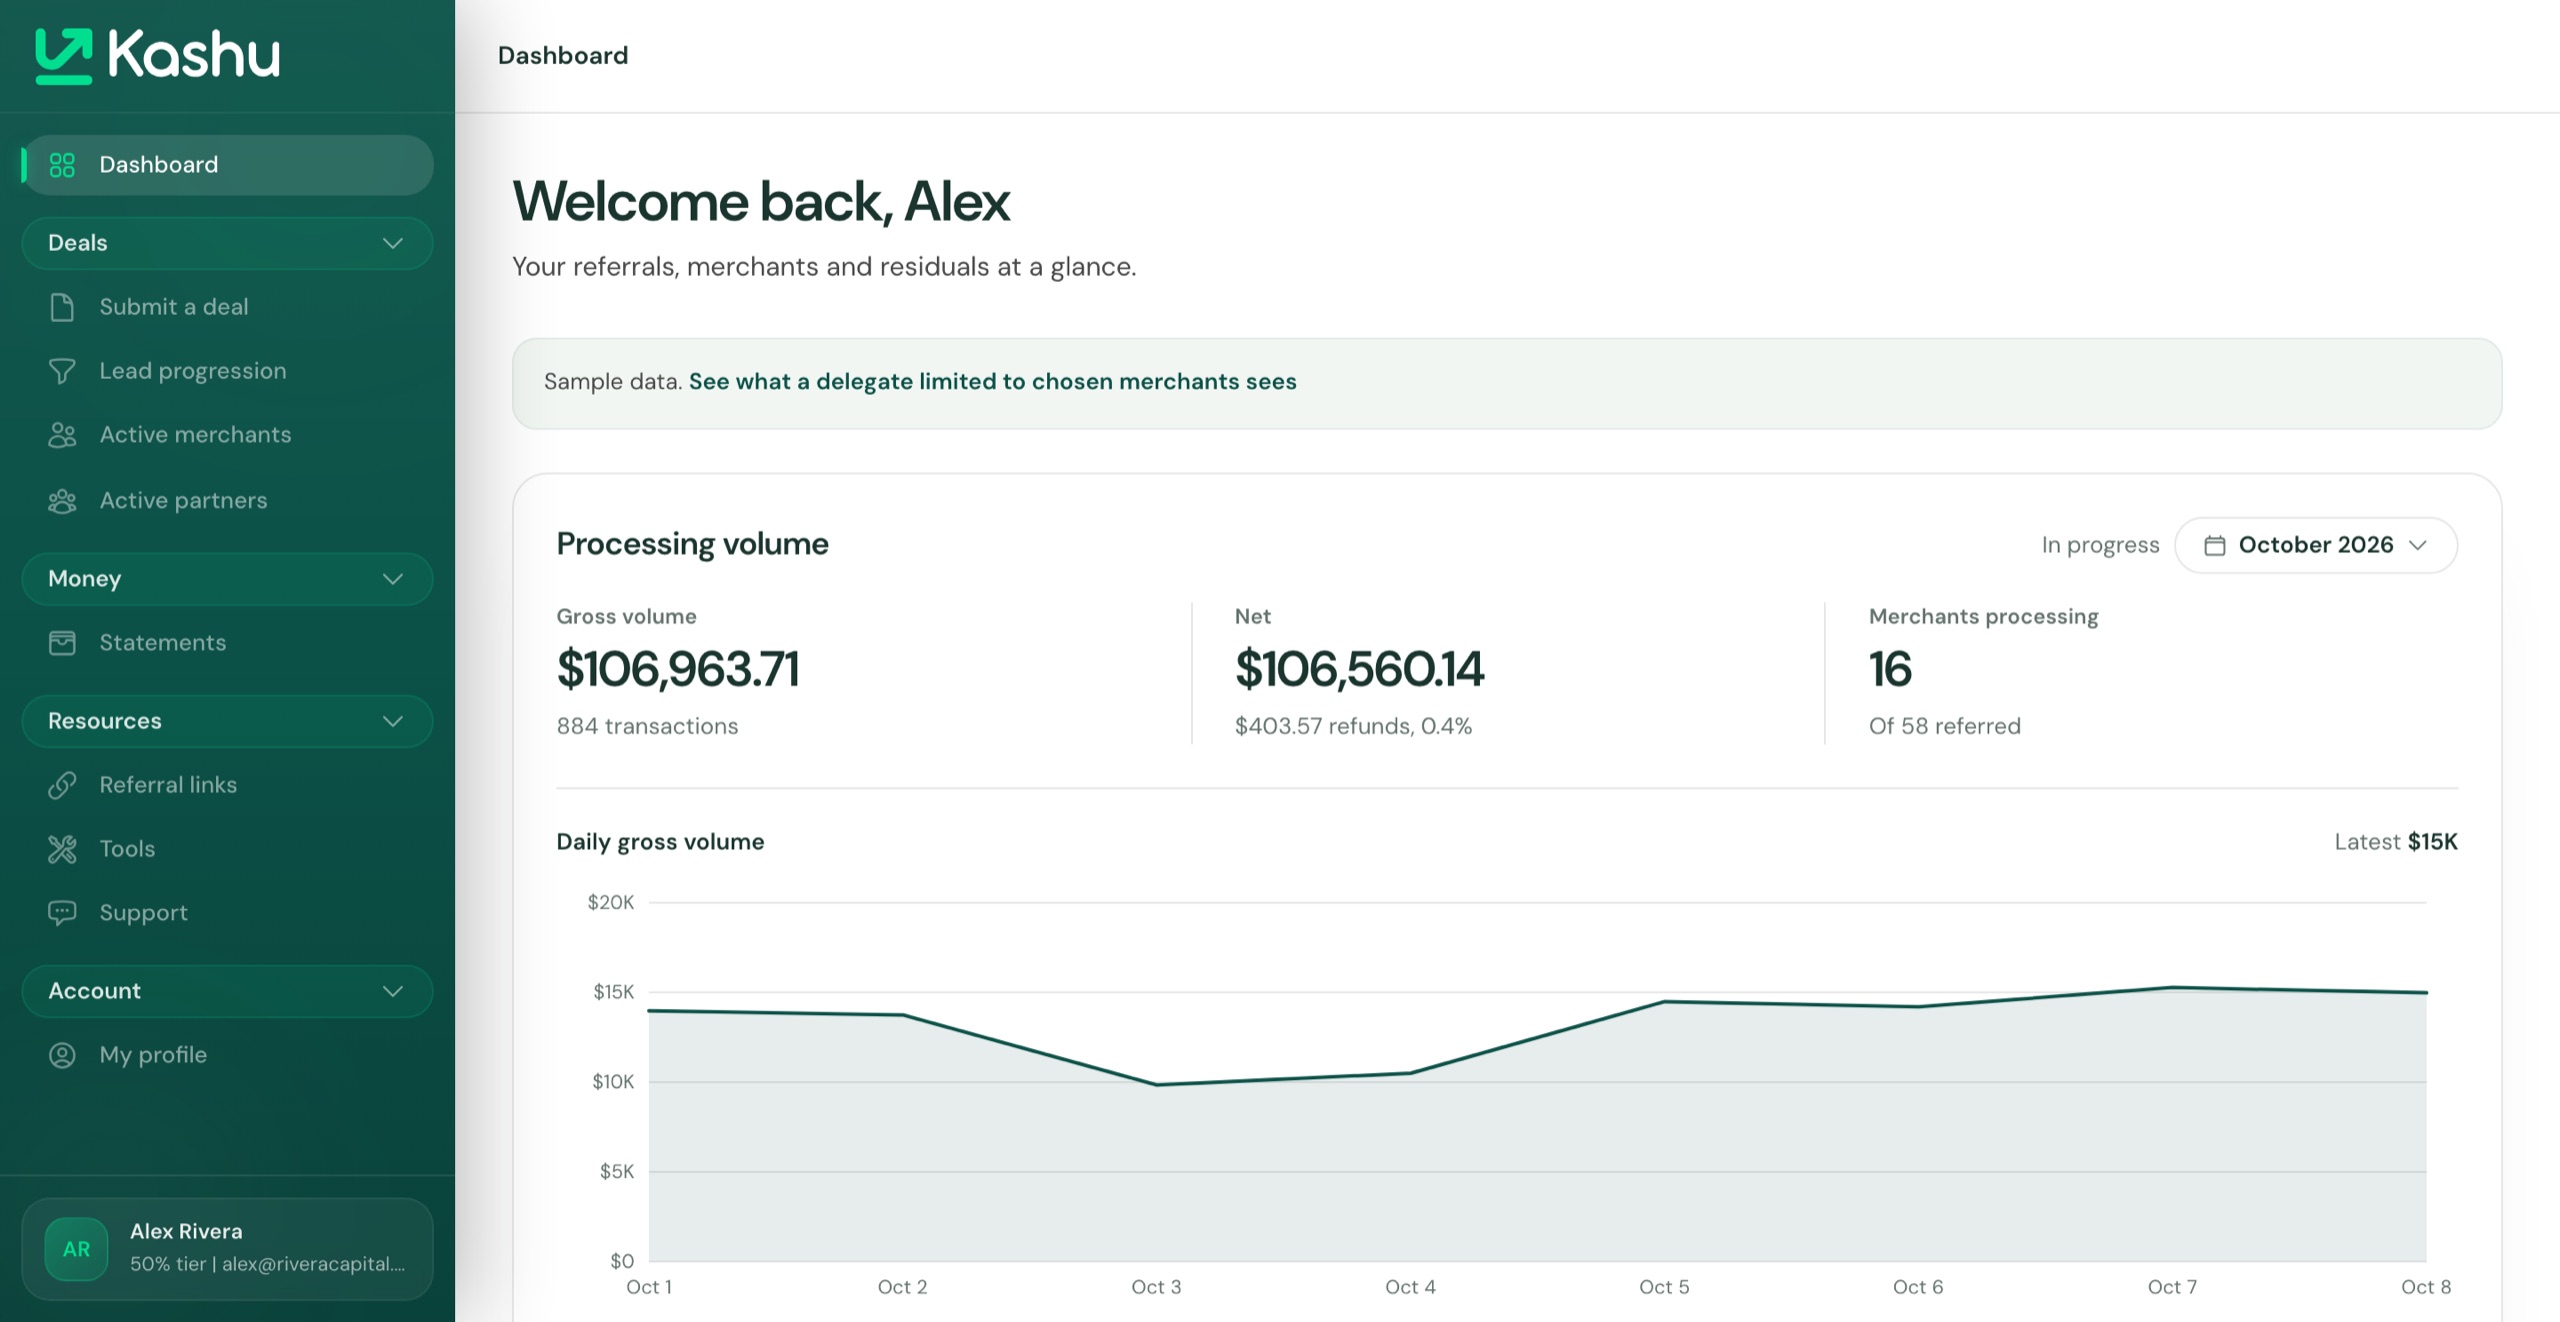The width and height of the screenshot is (2560, 1322).
Task: Click the $20K axis label
Action: coord(611,903)
